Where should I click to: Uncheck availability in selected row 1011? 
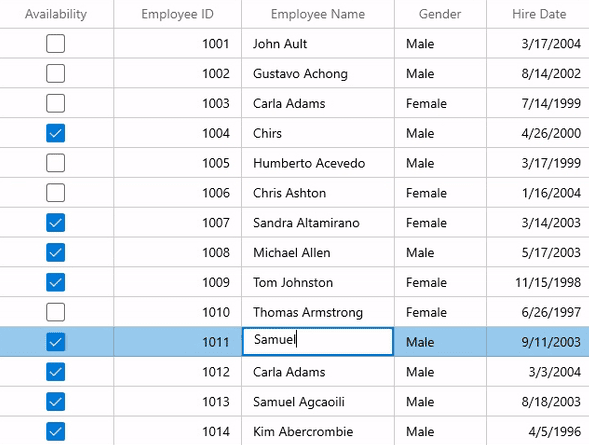pyautogui.click(x=56, y=342)
